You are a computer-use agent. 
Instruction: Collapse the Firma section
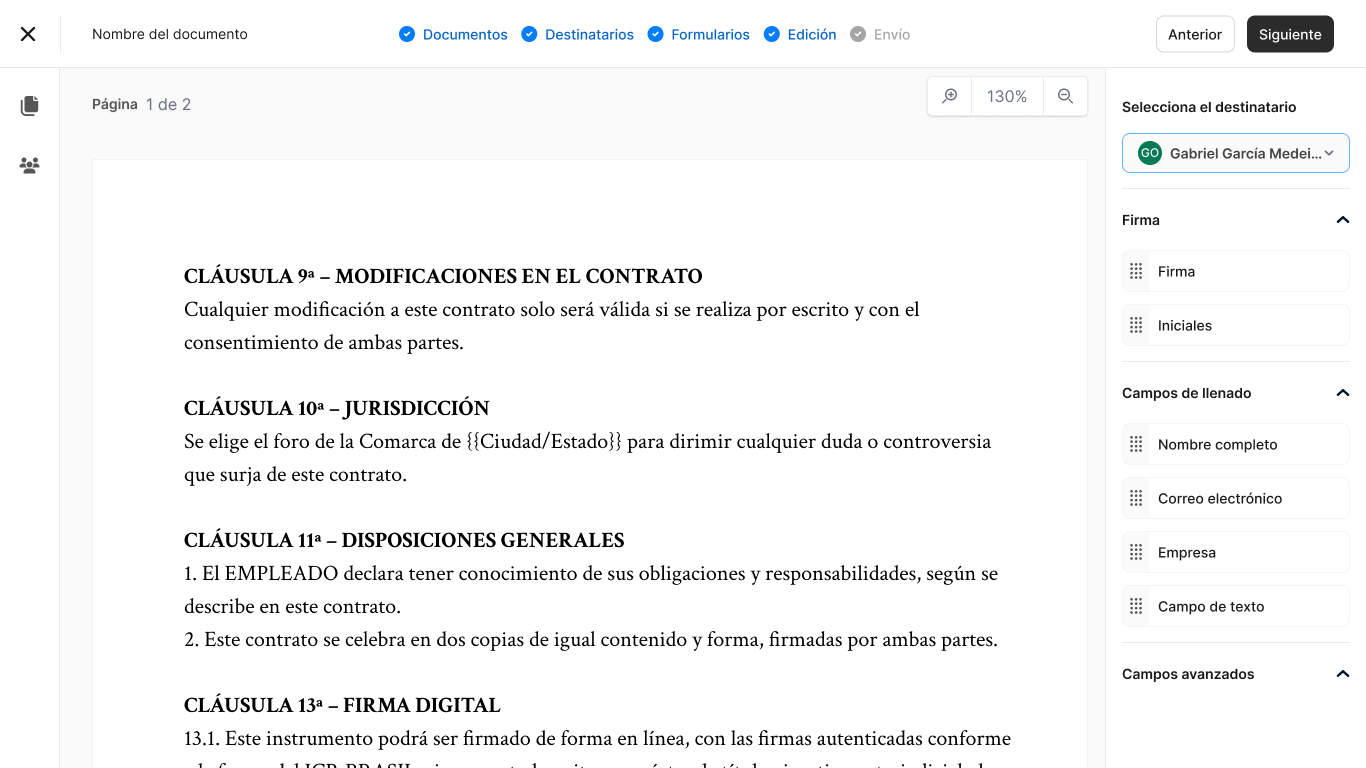point(1343,219)
